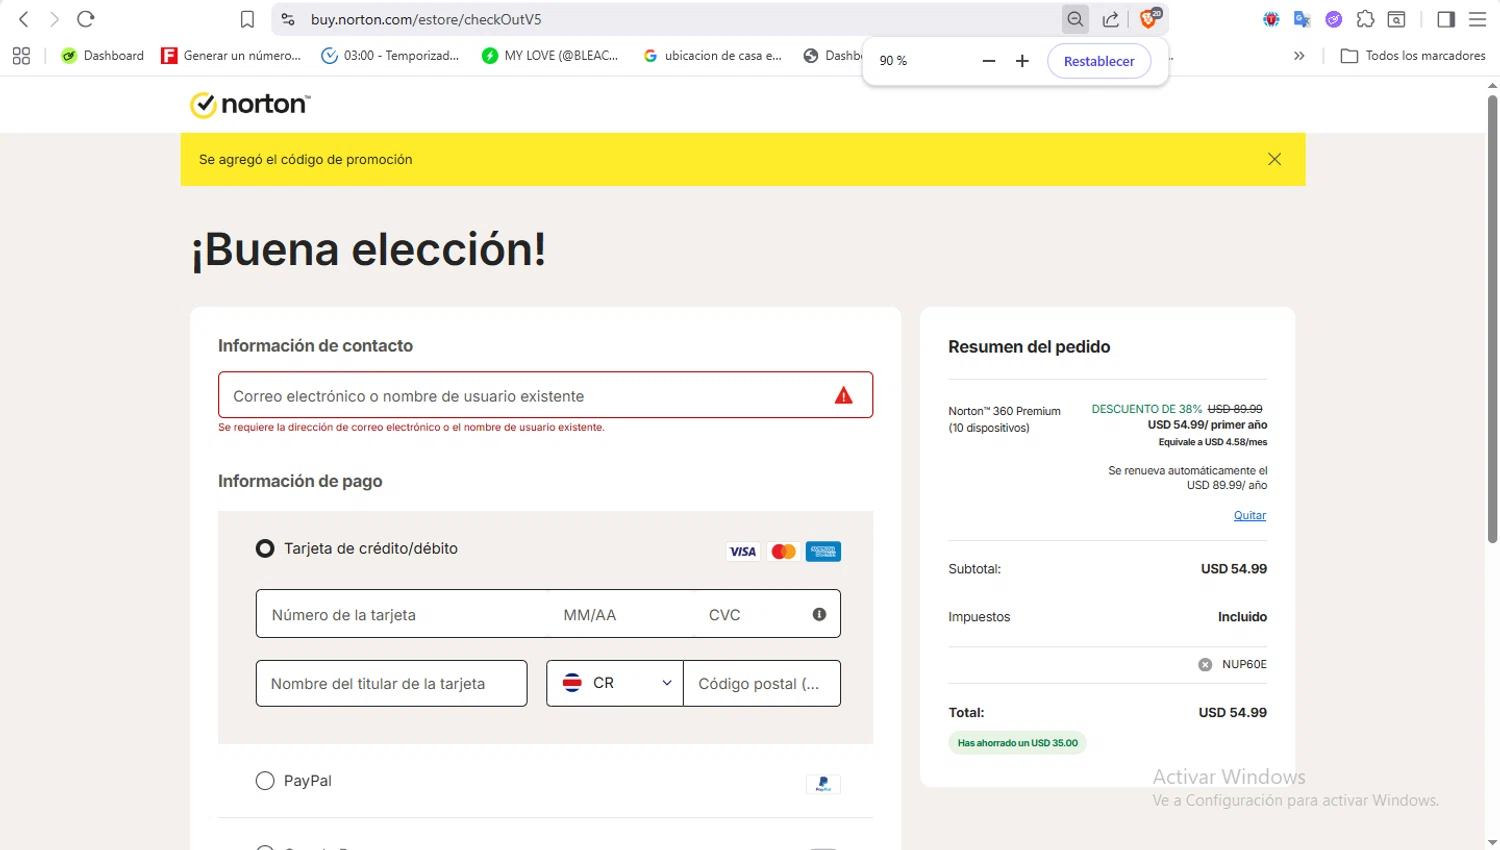Click the translate extension icon
Image resolution: width=1500 pixels, height=850 pixels.
tap(1302, 19)
